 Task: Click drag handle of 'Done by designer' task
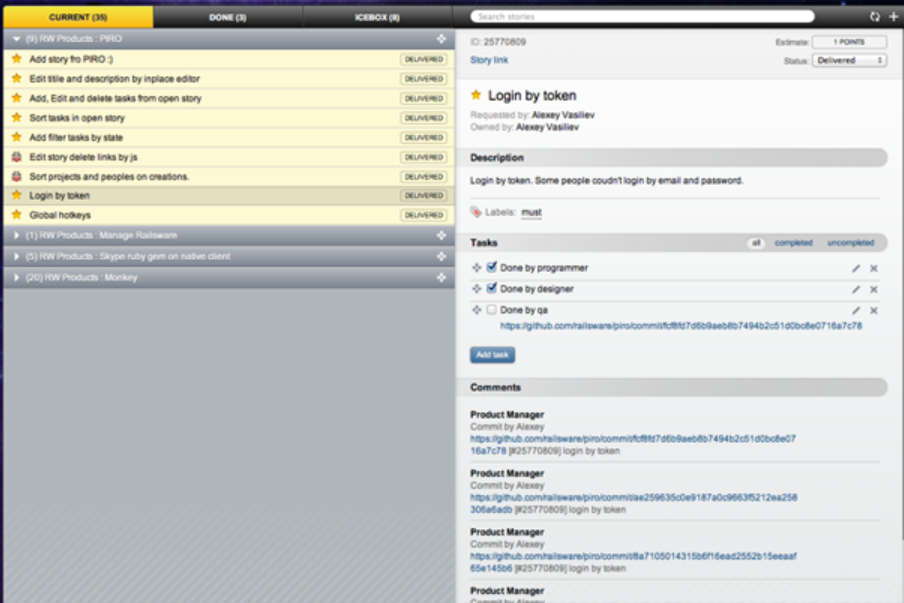coord(476,289)
